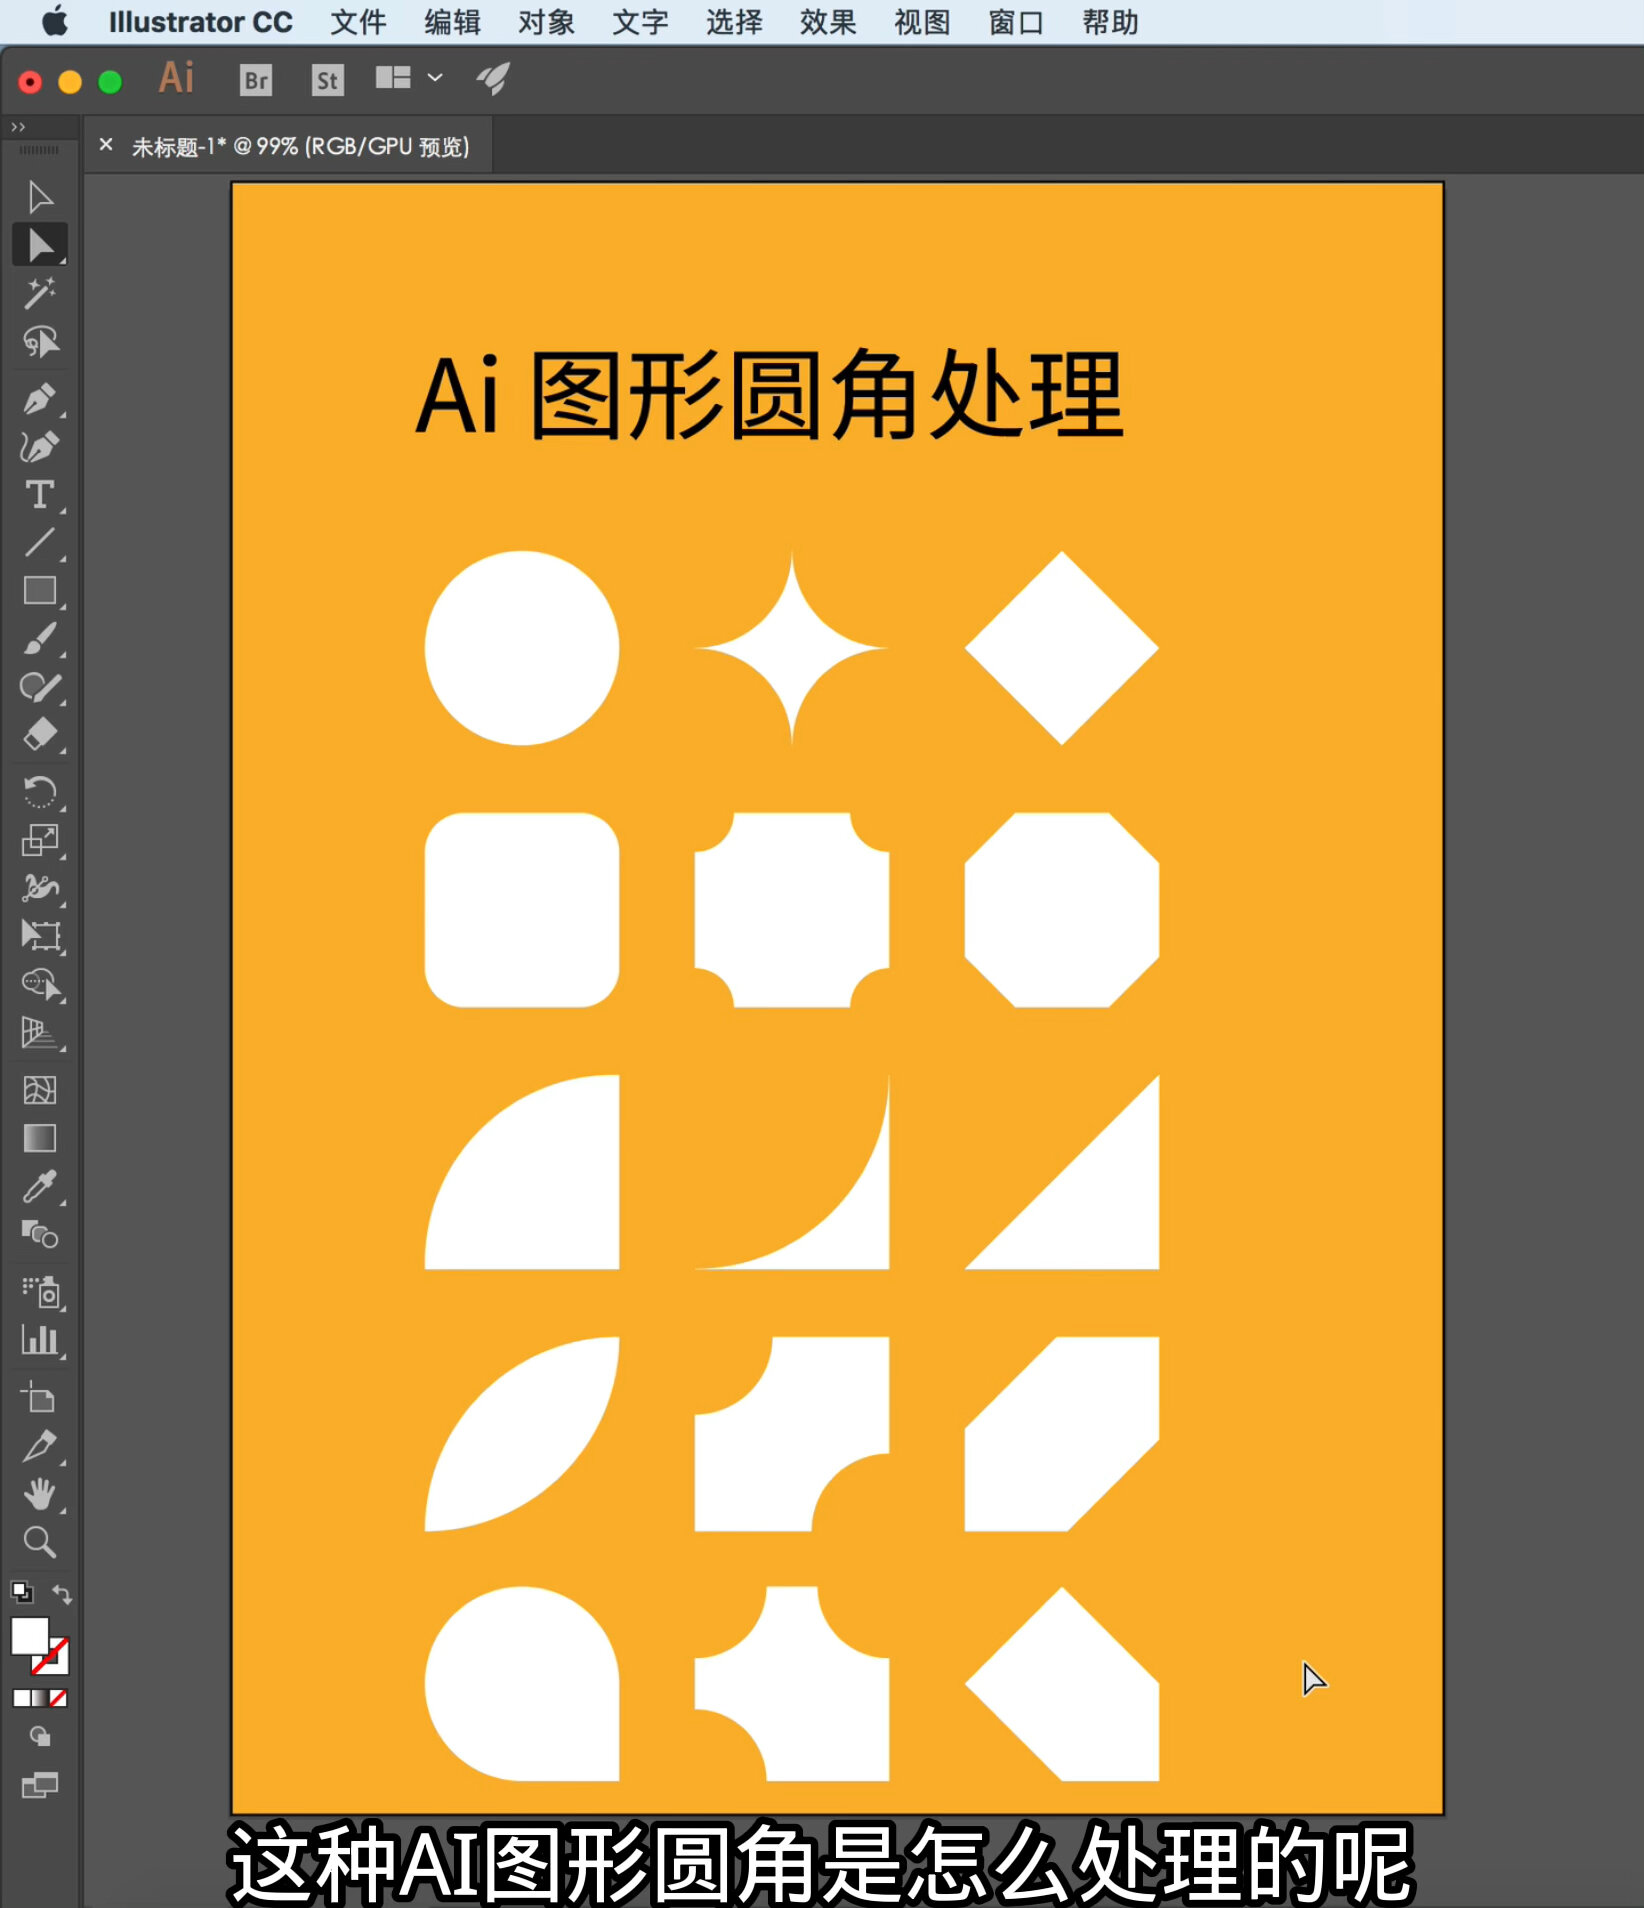Close the 未标题-1 document tab
The image size is (1644, 1908).
106,145
